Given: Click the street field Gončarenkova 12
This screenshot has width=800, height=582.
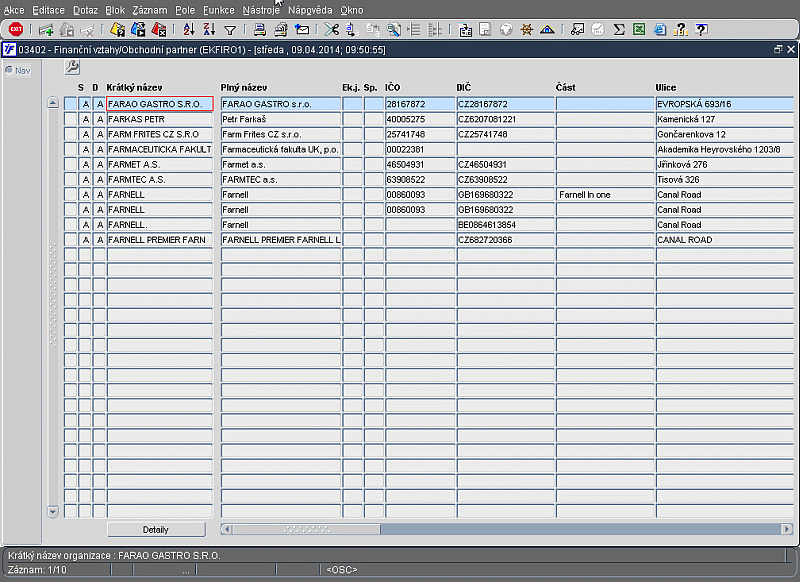Looking at the screenshot, I should coord(724,135).
